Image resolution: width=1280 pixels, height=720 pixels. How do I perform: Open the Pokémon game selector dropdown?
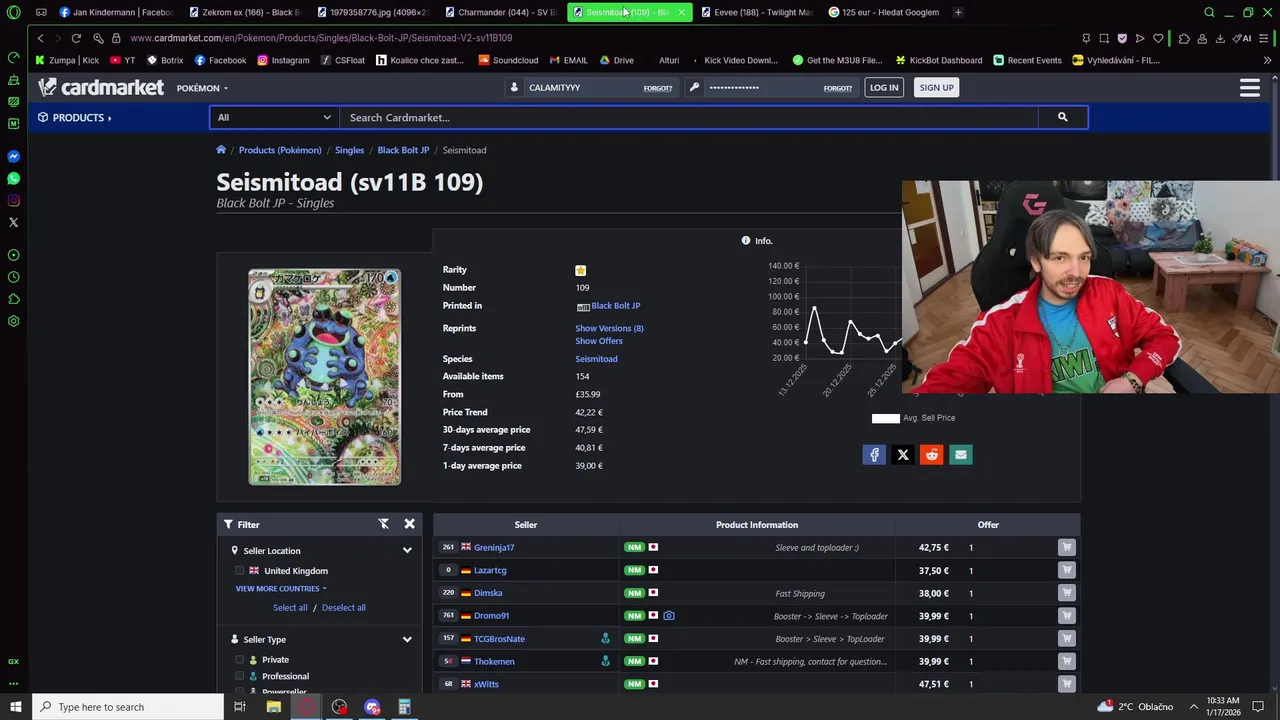(202, 88)
